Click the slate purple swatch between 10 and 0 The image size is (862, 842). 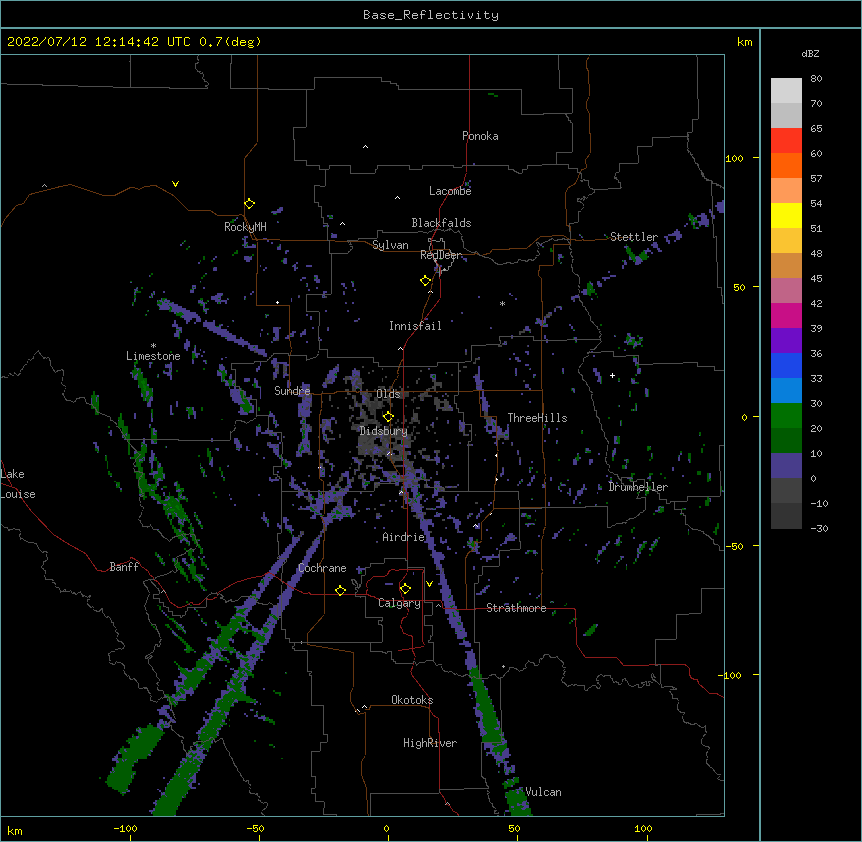point(786,466)
